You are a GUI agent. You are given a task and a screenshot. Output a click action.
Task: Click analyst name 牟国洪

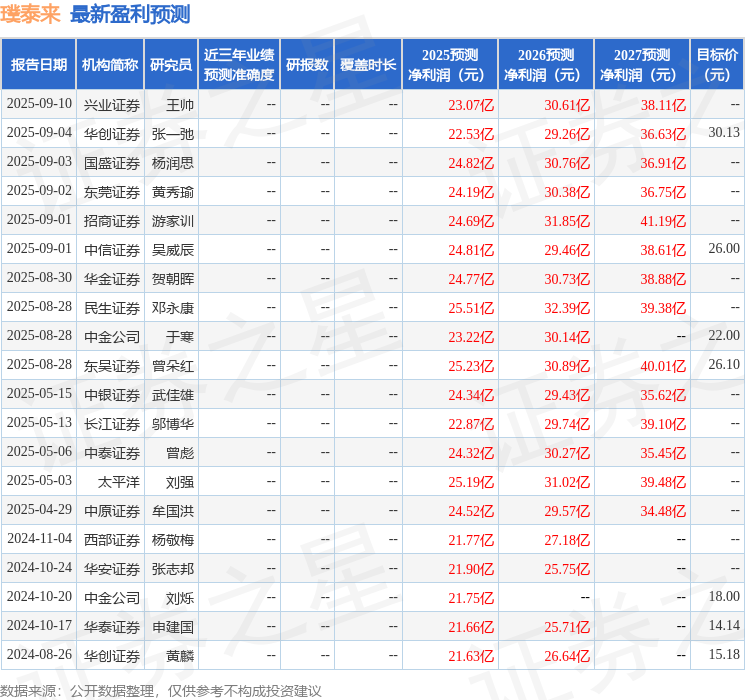(x=173, y=511)
